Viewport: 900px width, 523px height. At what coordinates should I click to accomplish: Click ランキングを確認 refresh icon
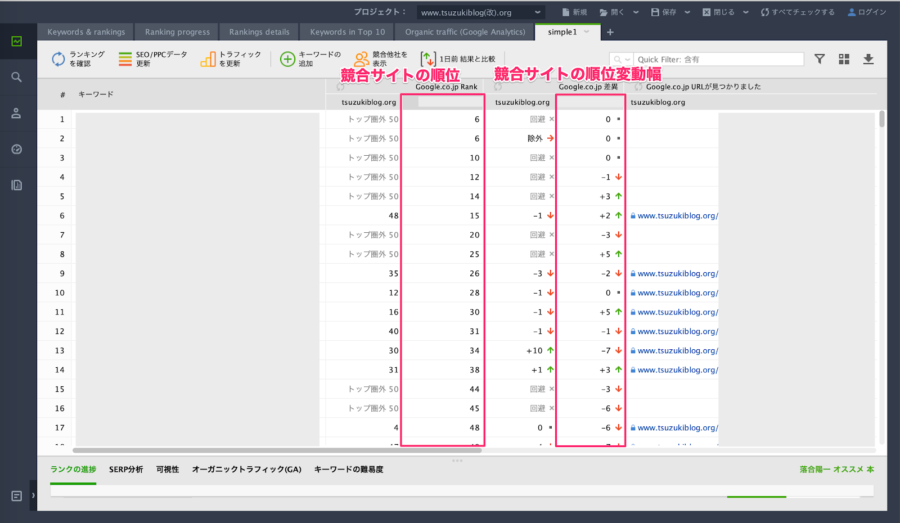58,59
